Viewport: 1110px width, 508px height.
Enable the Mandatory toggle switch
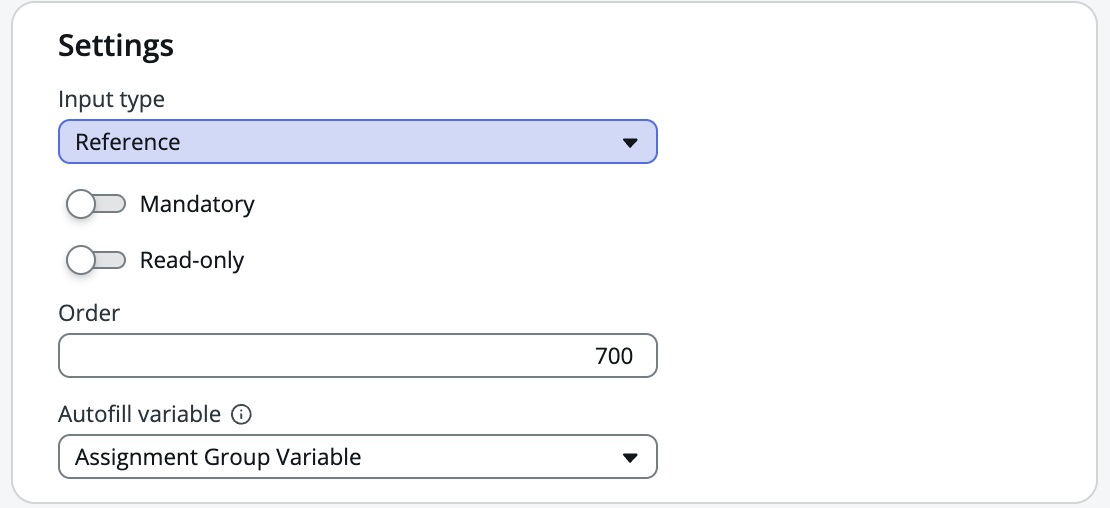(96, 204)
